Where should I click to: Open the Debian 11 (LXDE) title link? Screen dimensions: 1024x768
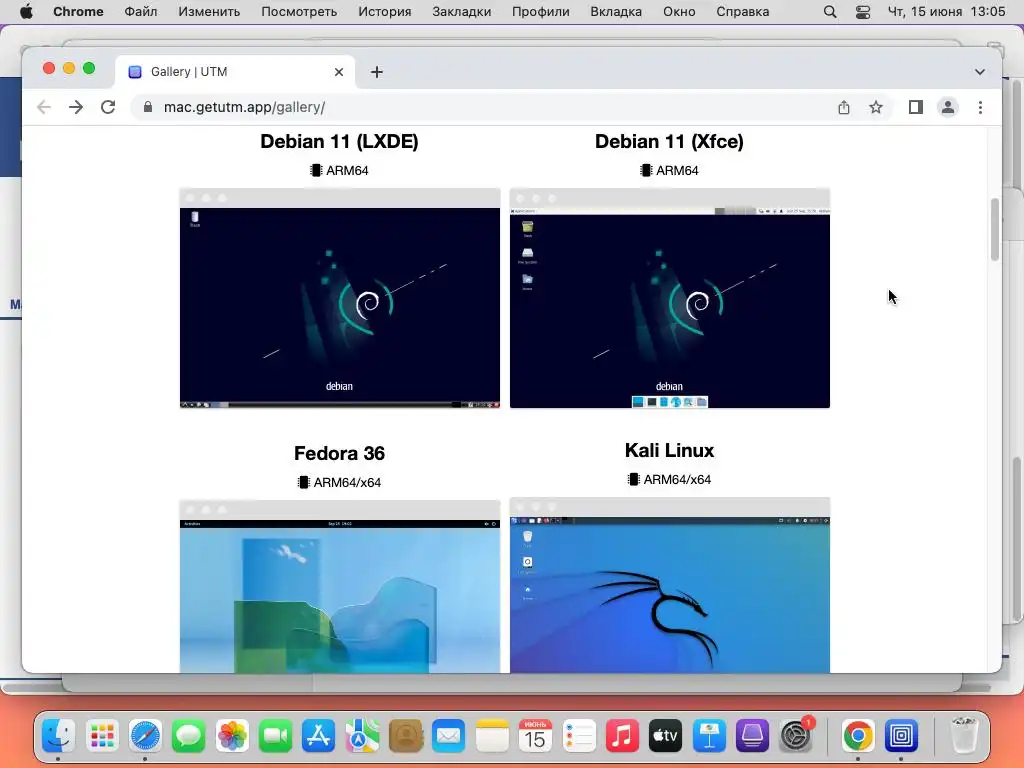(340, 141)
